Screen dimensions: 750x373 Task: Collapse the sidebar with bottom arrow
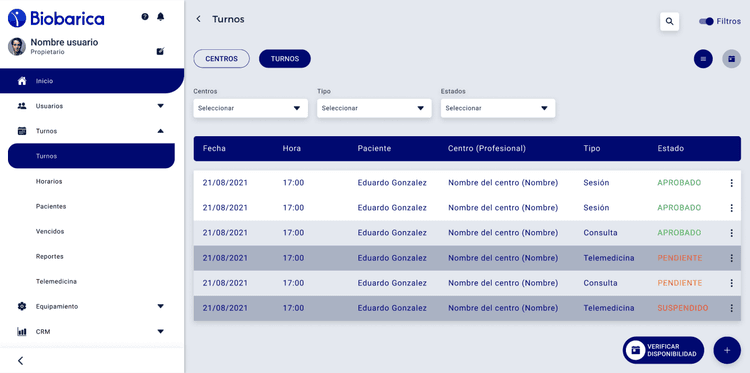click(x=21, y=361)
